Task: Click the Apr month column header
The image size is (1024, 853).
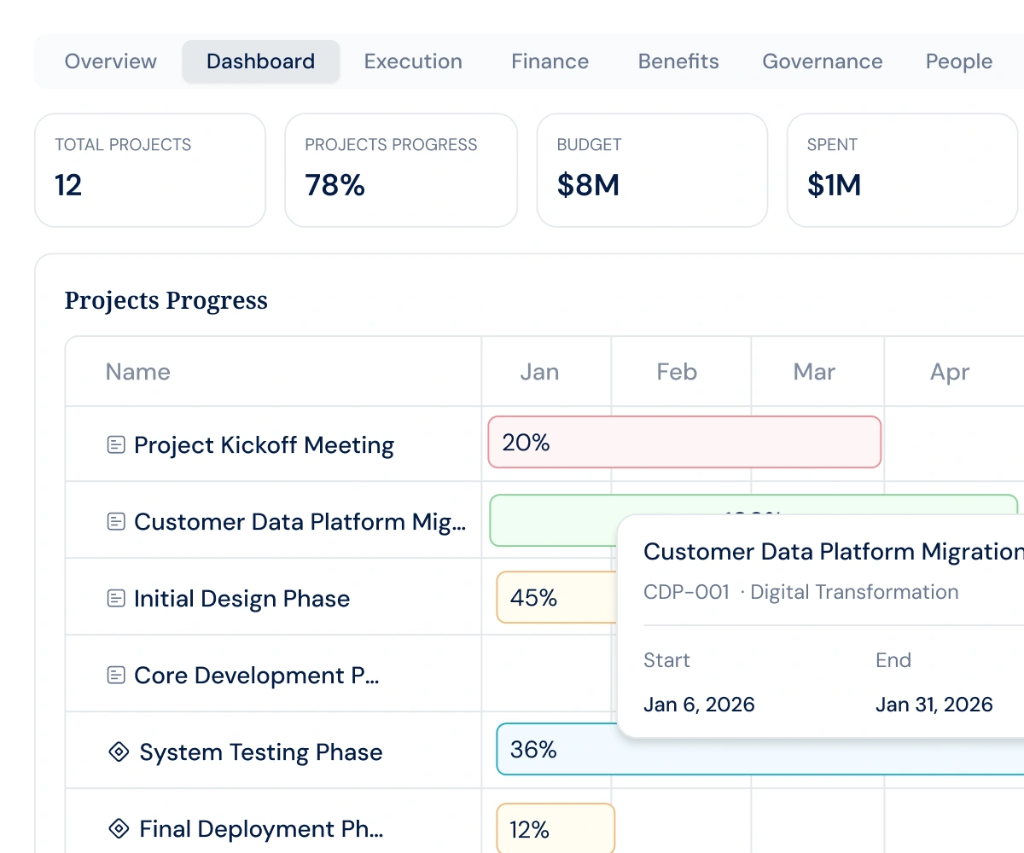Action: [x=950, y=372]
